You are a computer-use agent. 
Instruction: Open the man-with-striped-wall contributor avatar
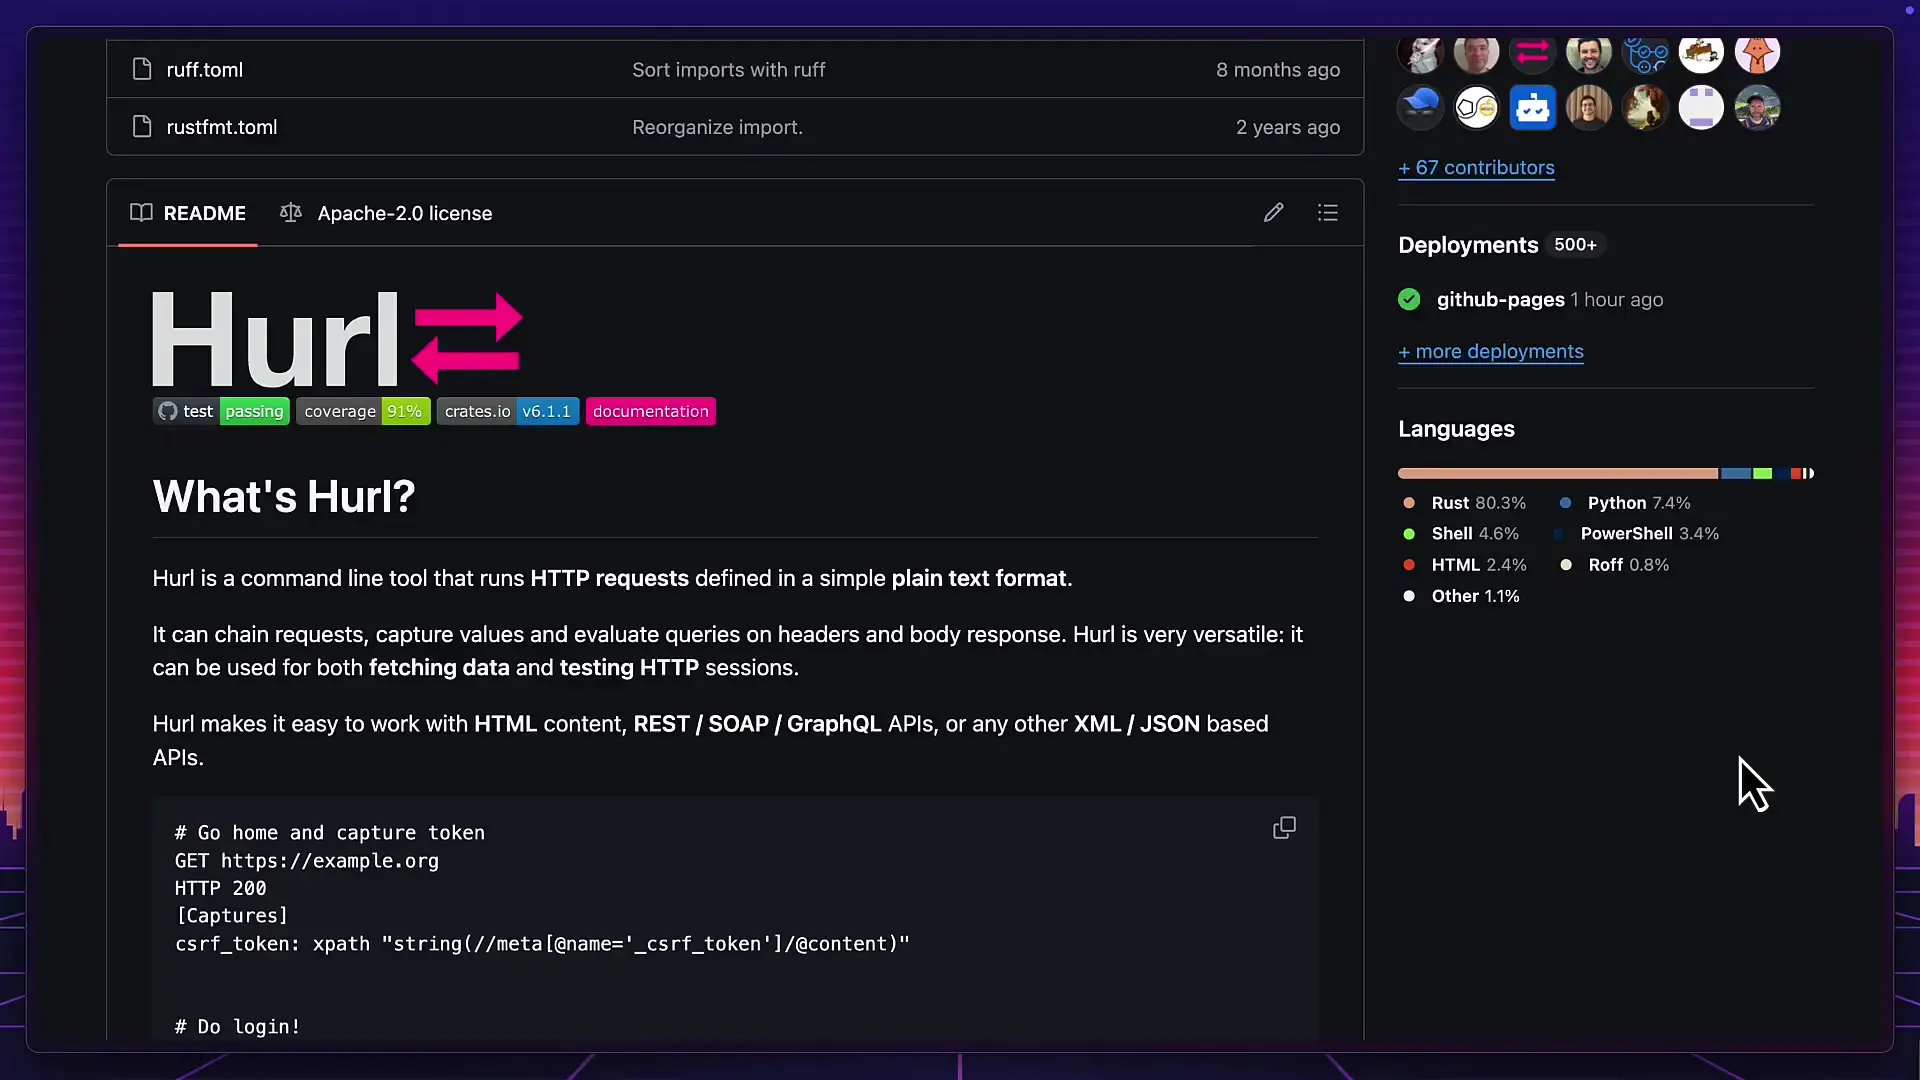tap(1588, 108)
